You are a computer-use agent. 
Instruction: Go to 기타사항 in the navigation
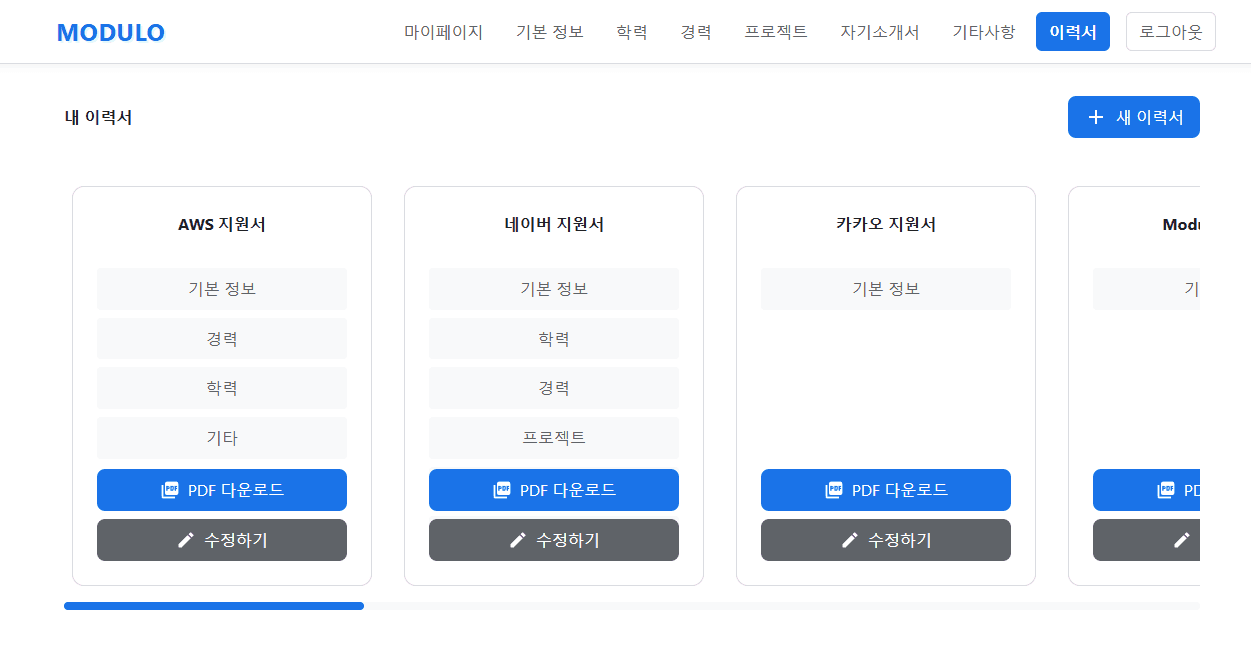pos(983,32)
